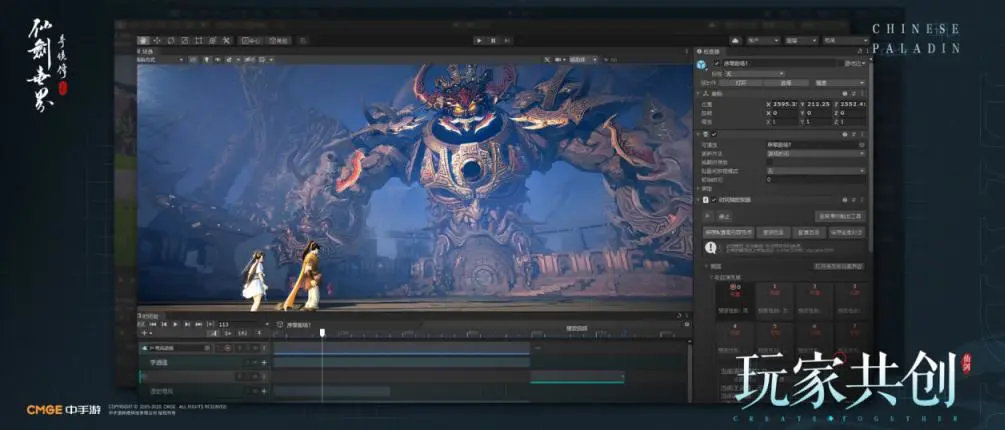Toggle the script component enabled checkbox
The image size is (1005, 430).
(714, 199)
